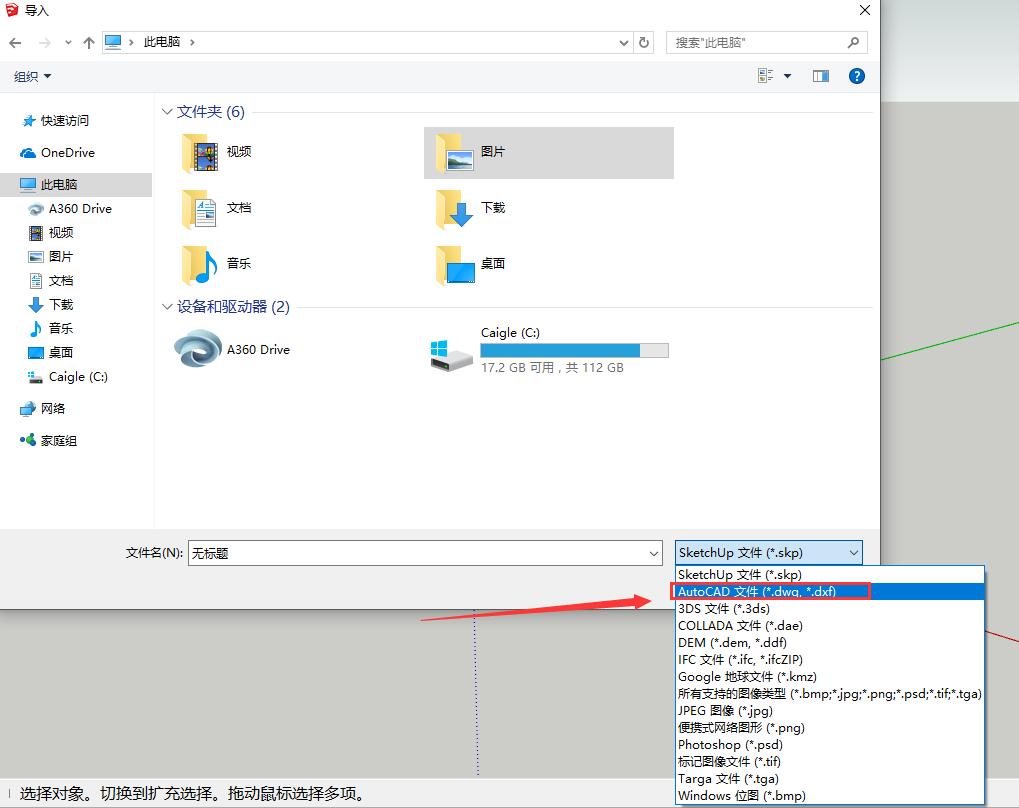Open 音乐 in the sidebar tree

[51, 328]
